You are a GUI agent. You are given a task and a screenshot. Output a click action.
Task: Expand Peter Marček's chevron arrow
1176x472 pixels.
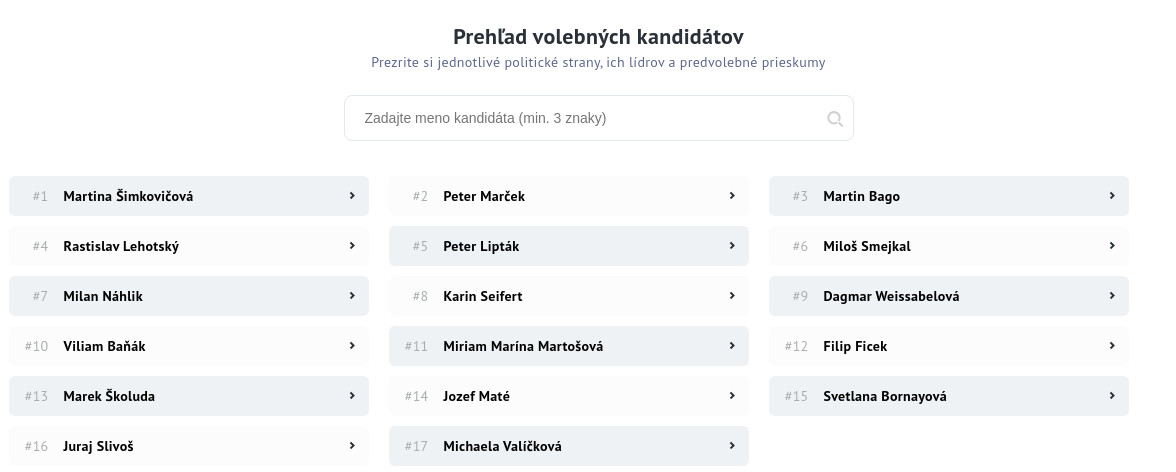click(732, 196)
